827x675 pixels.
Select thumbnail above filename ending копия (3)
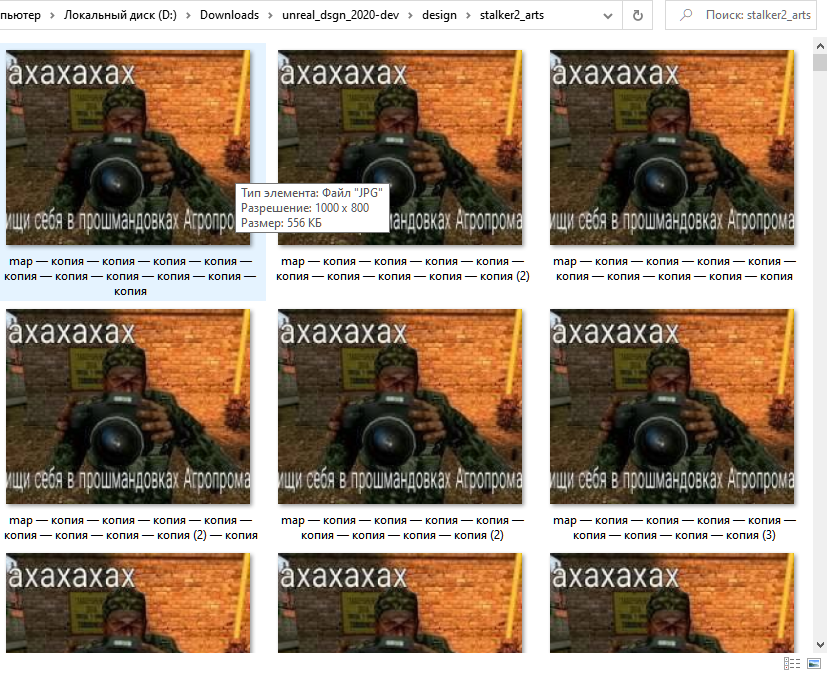click(x=672, y=406)
